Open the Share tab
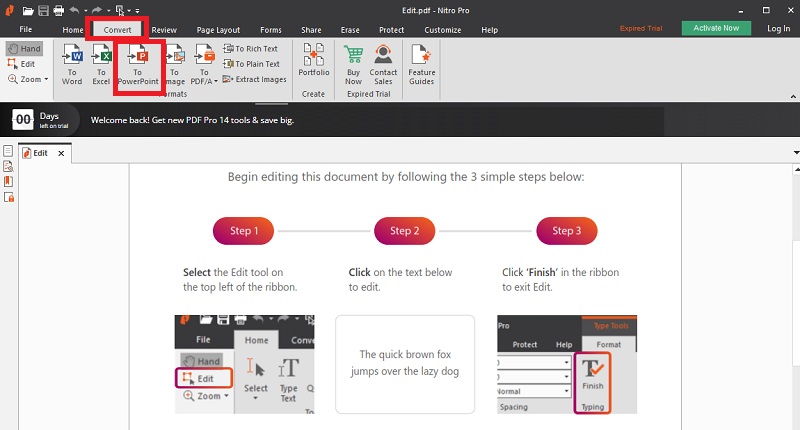Screen dimensions: 800x430 point(311,30)
